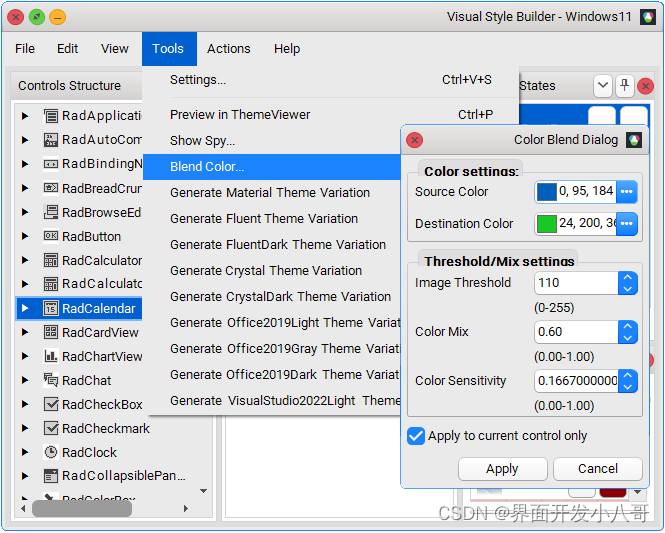Open Destination Color picker ellipsis button
665x533 pixels.
click(627, 223)
